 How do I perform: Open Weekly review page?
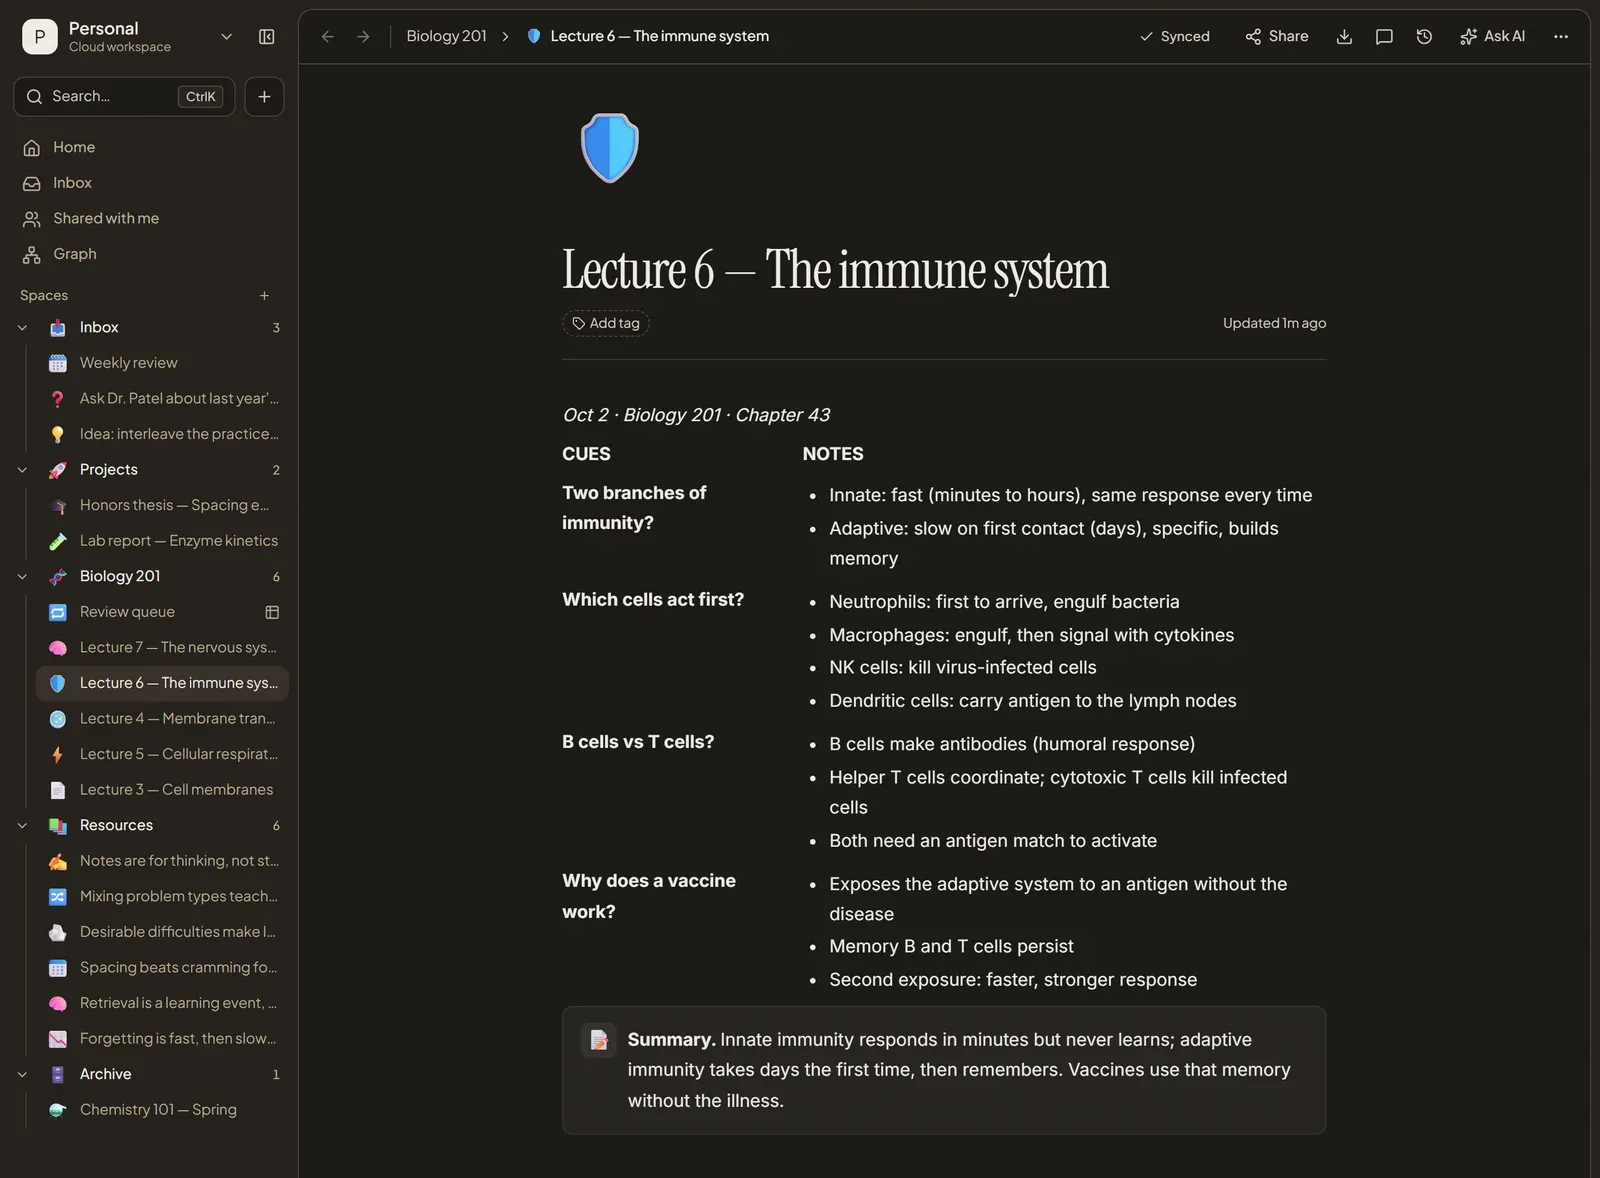coord(163,363)
